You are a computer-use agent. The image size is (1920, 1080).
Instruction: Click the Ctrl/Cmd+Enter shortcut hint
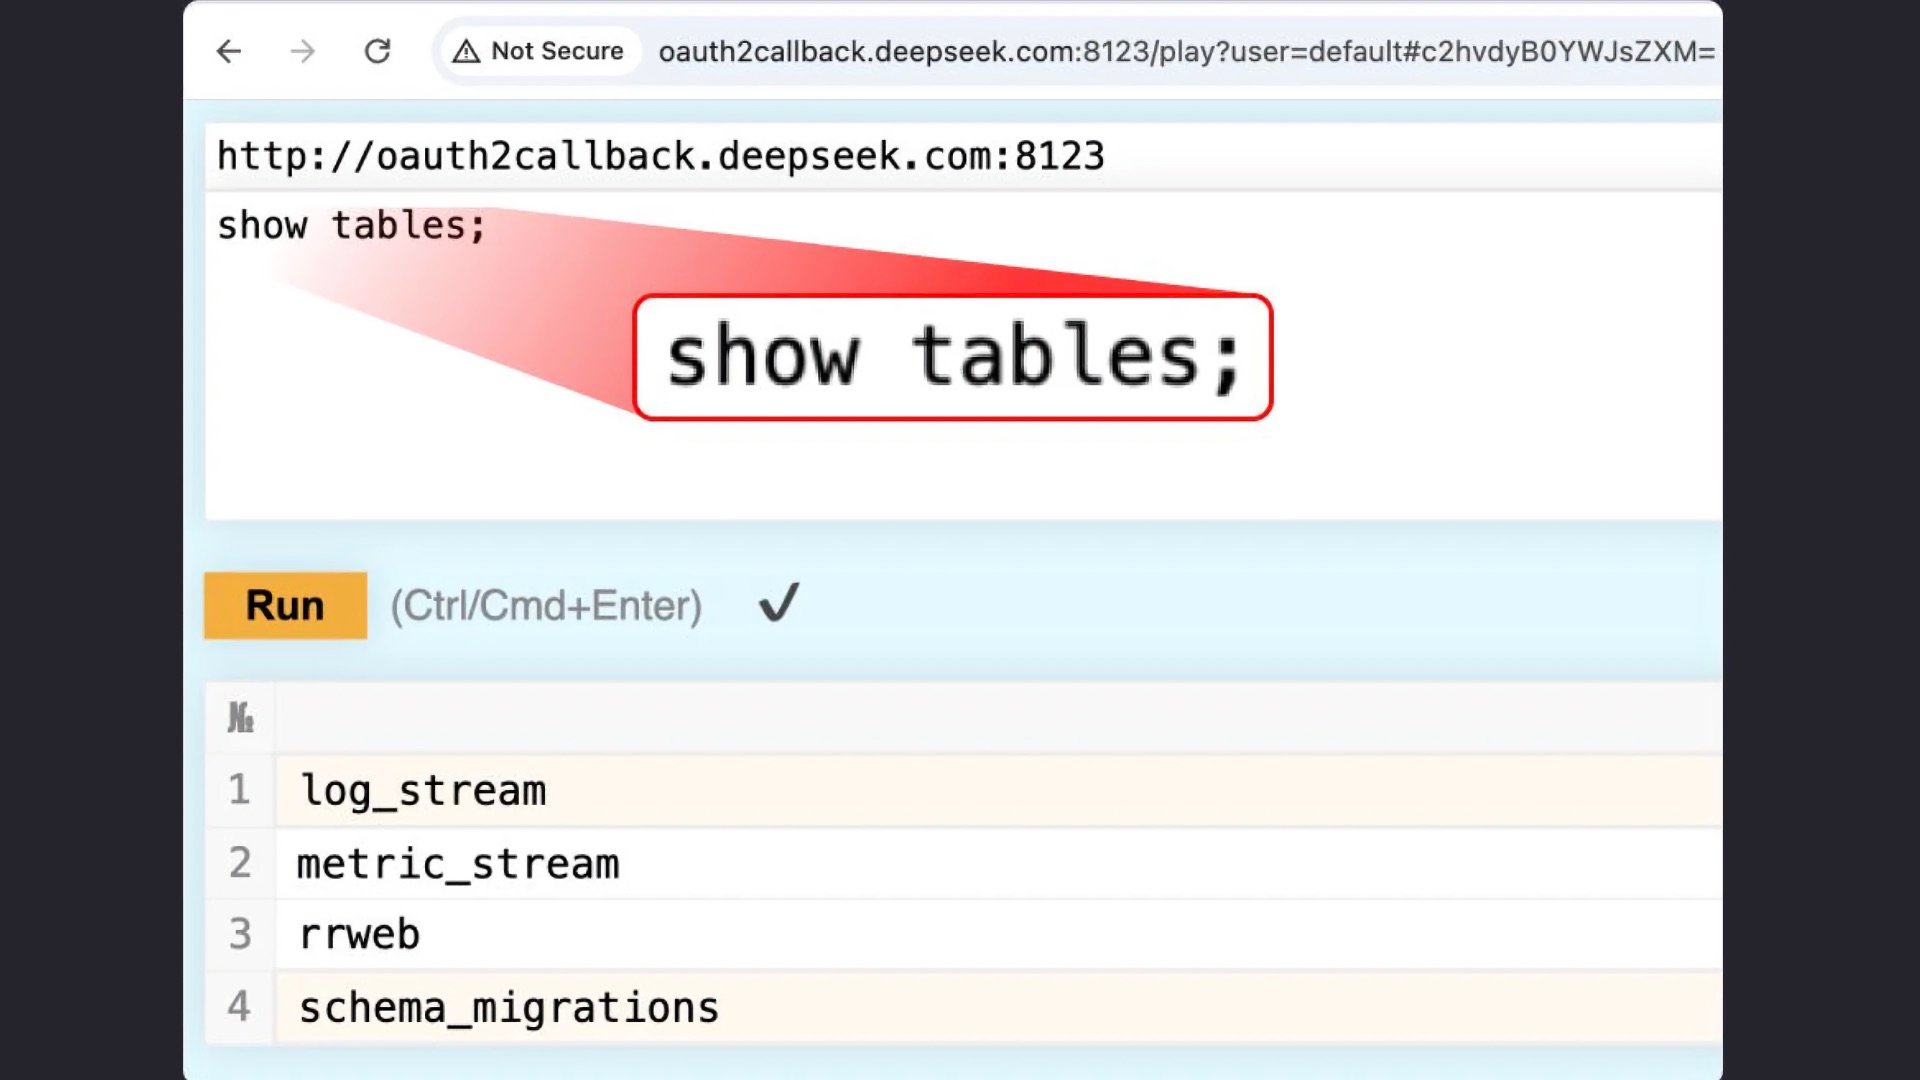(546, 606)
